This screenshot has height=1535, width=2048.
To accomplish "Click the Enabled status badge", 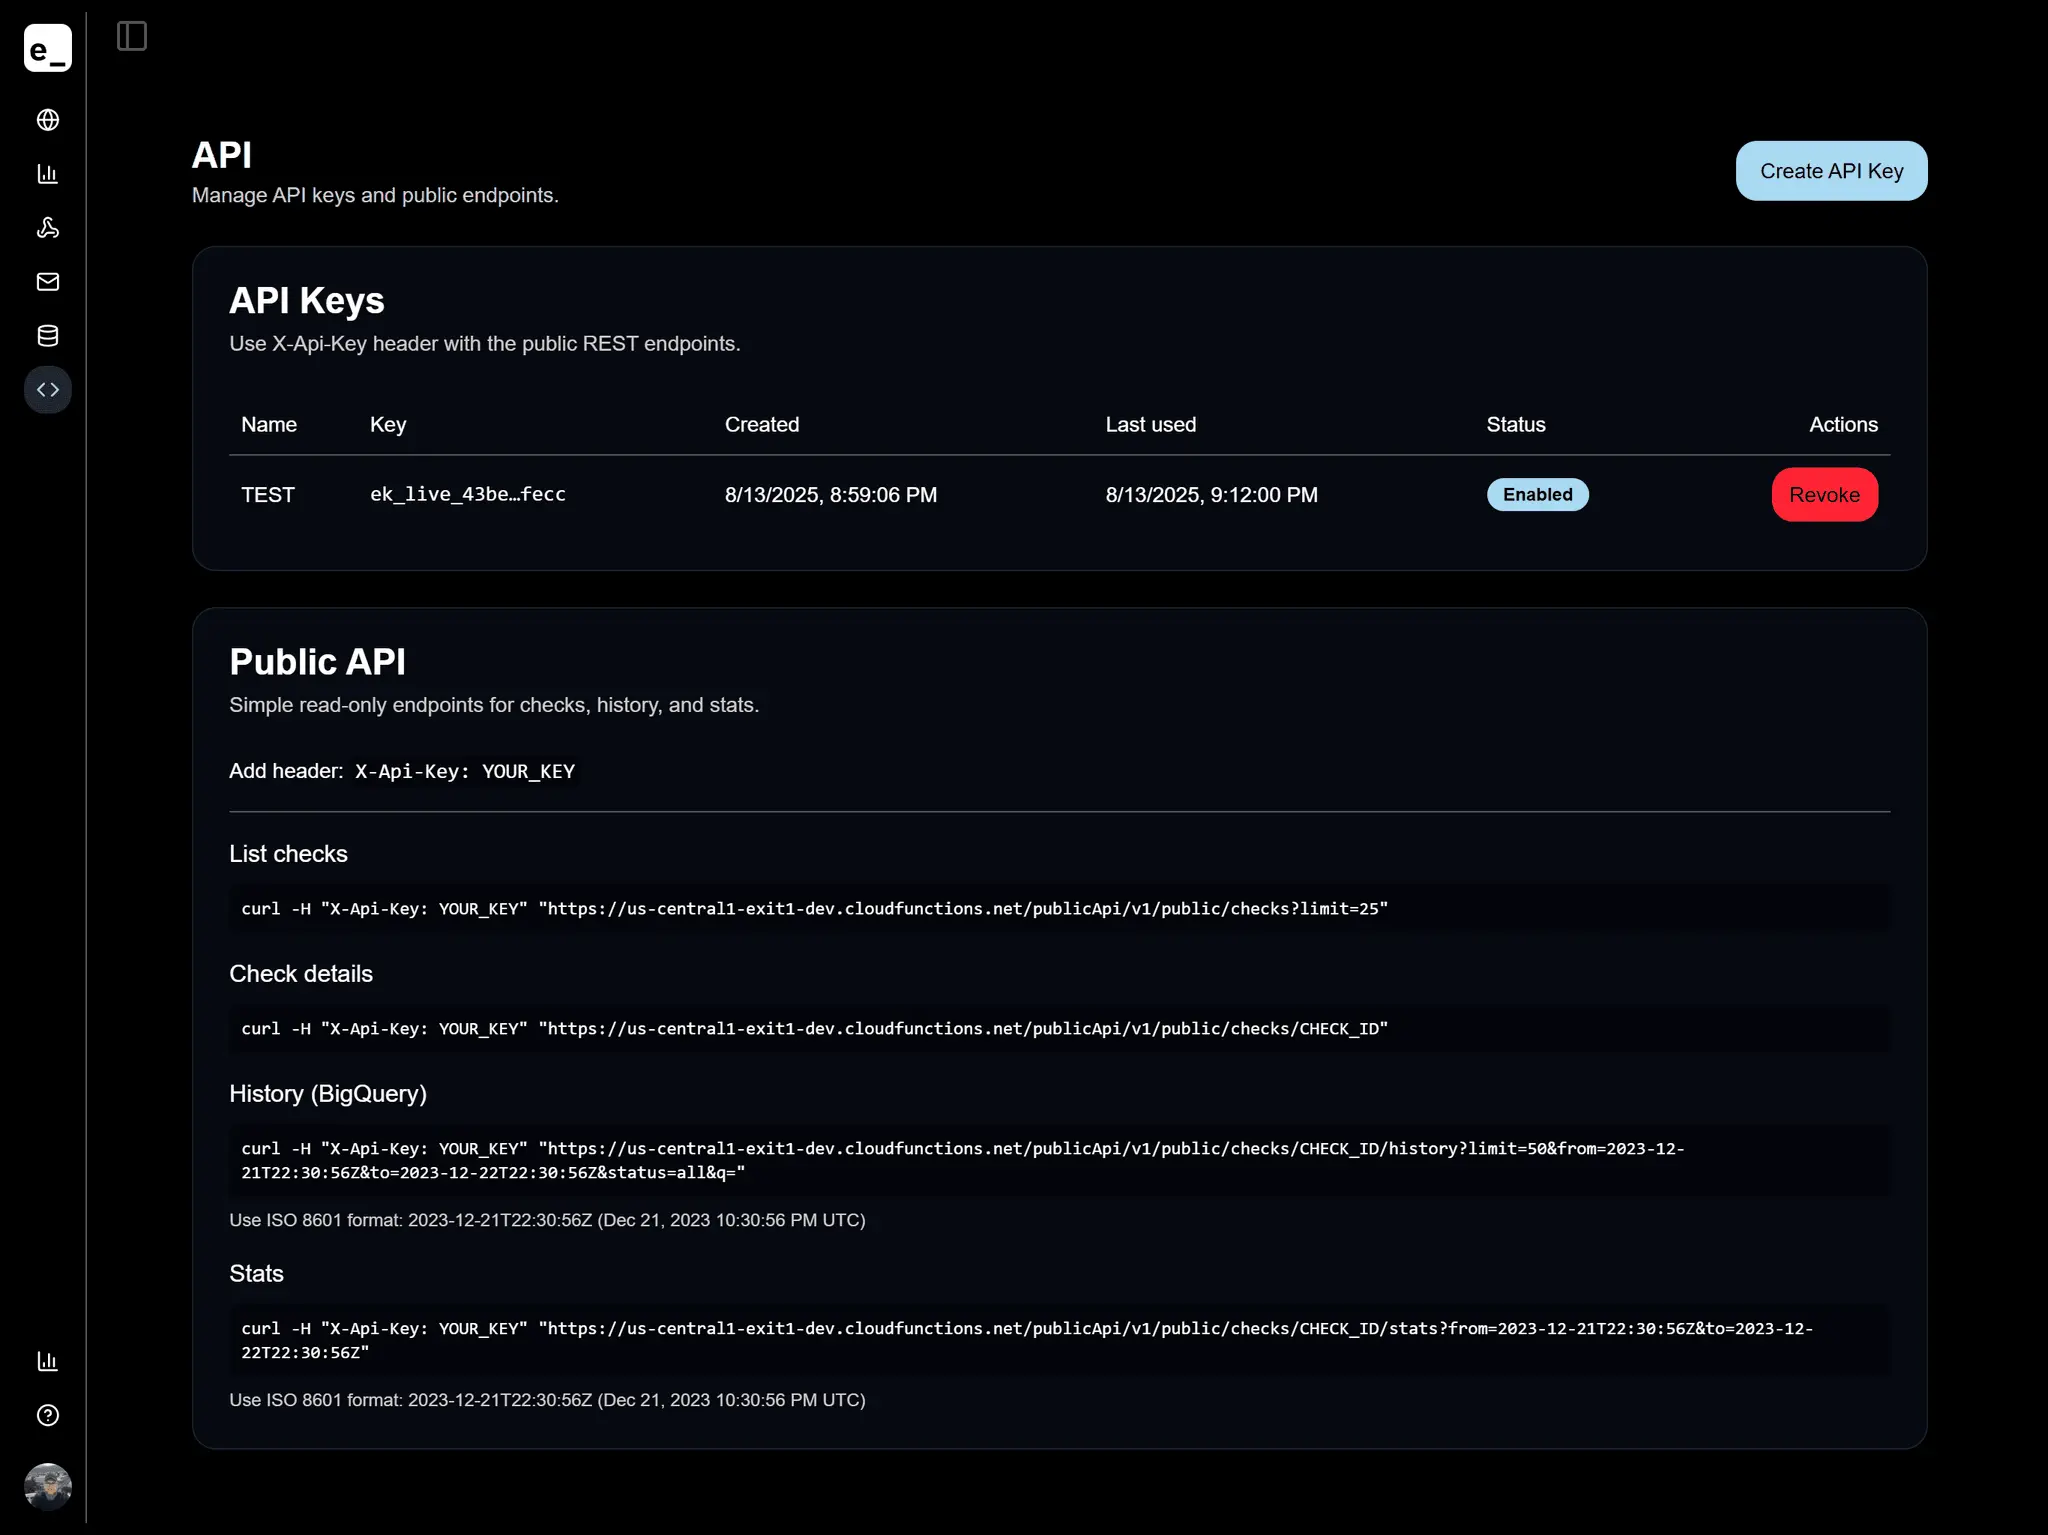I will 1537,495.
